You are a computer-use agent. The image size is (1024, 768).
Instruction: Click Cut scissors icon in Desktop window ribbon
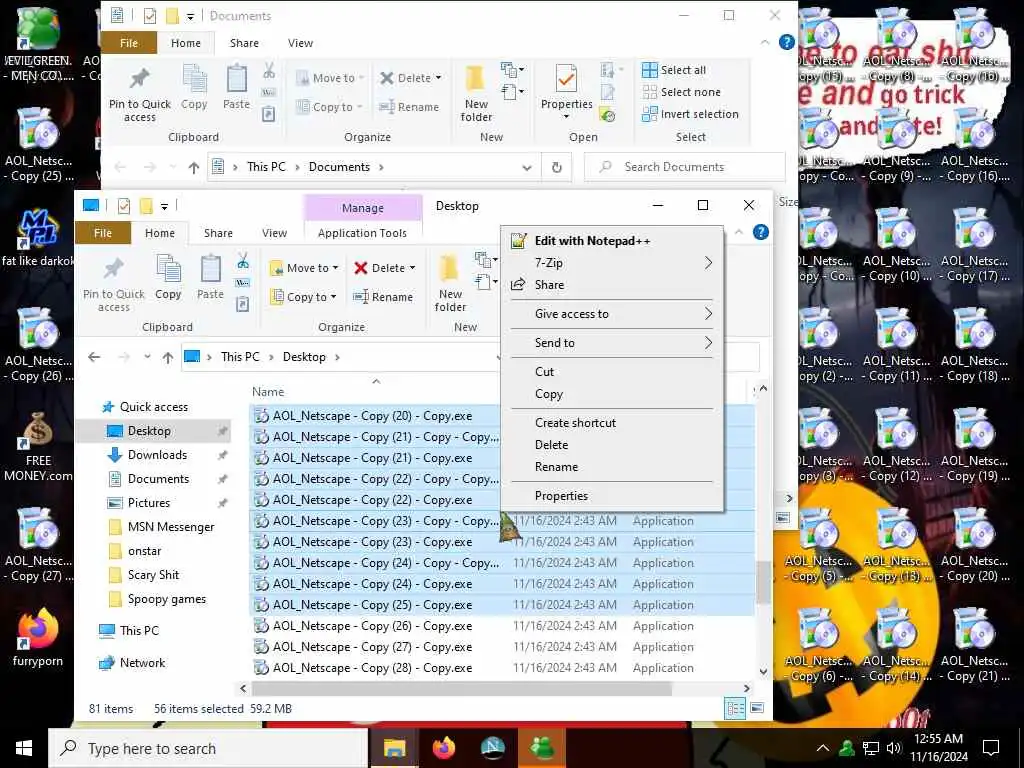(243, 261)
